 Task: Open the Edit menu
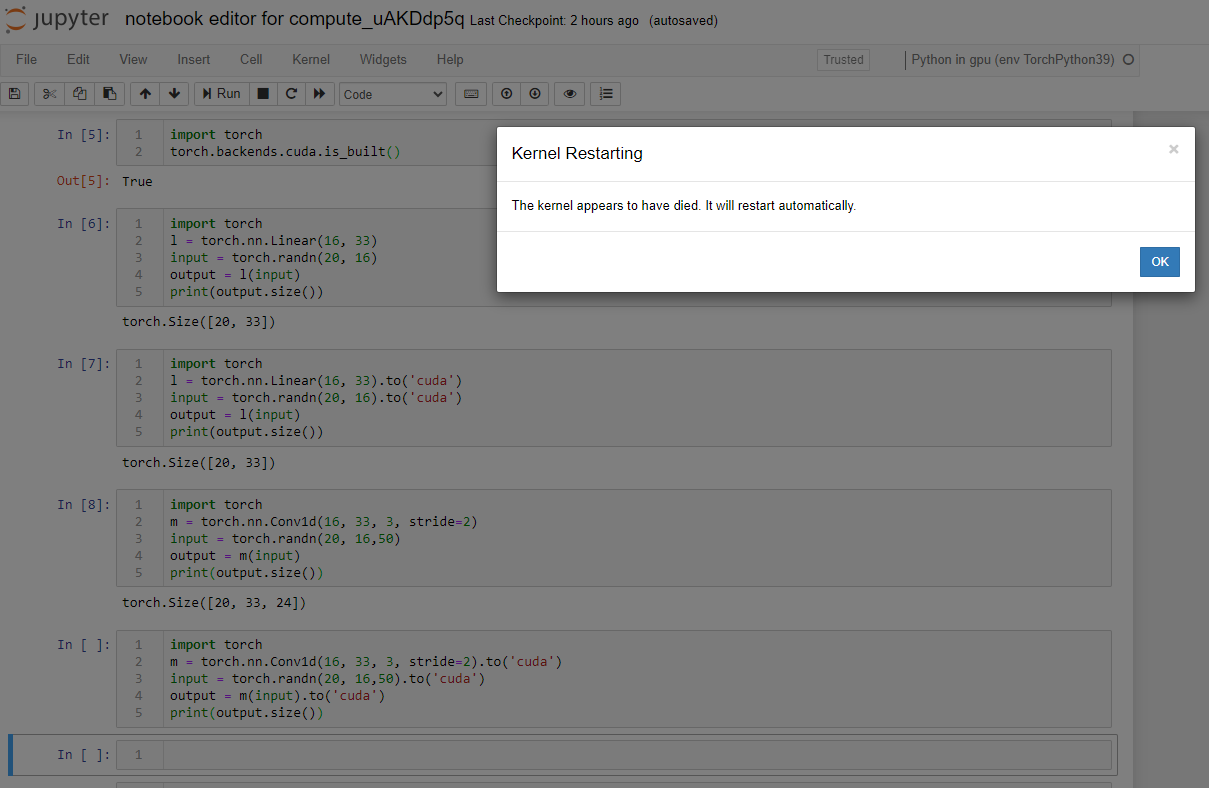point(78,60)
